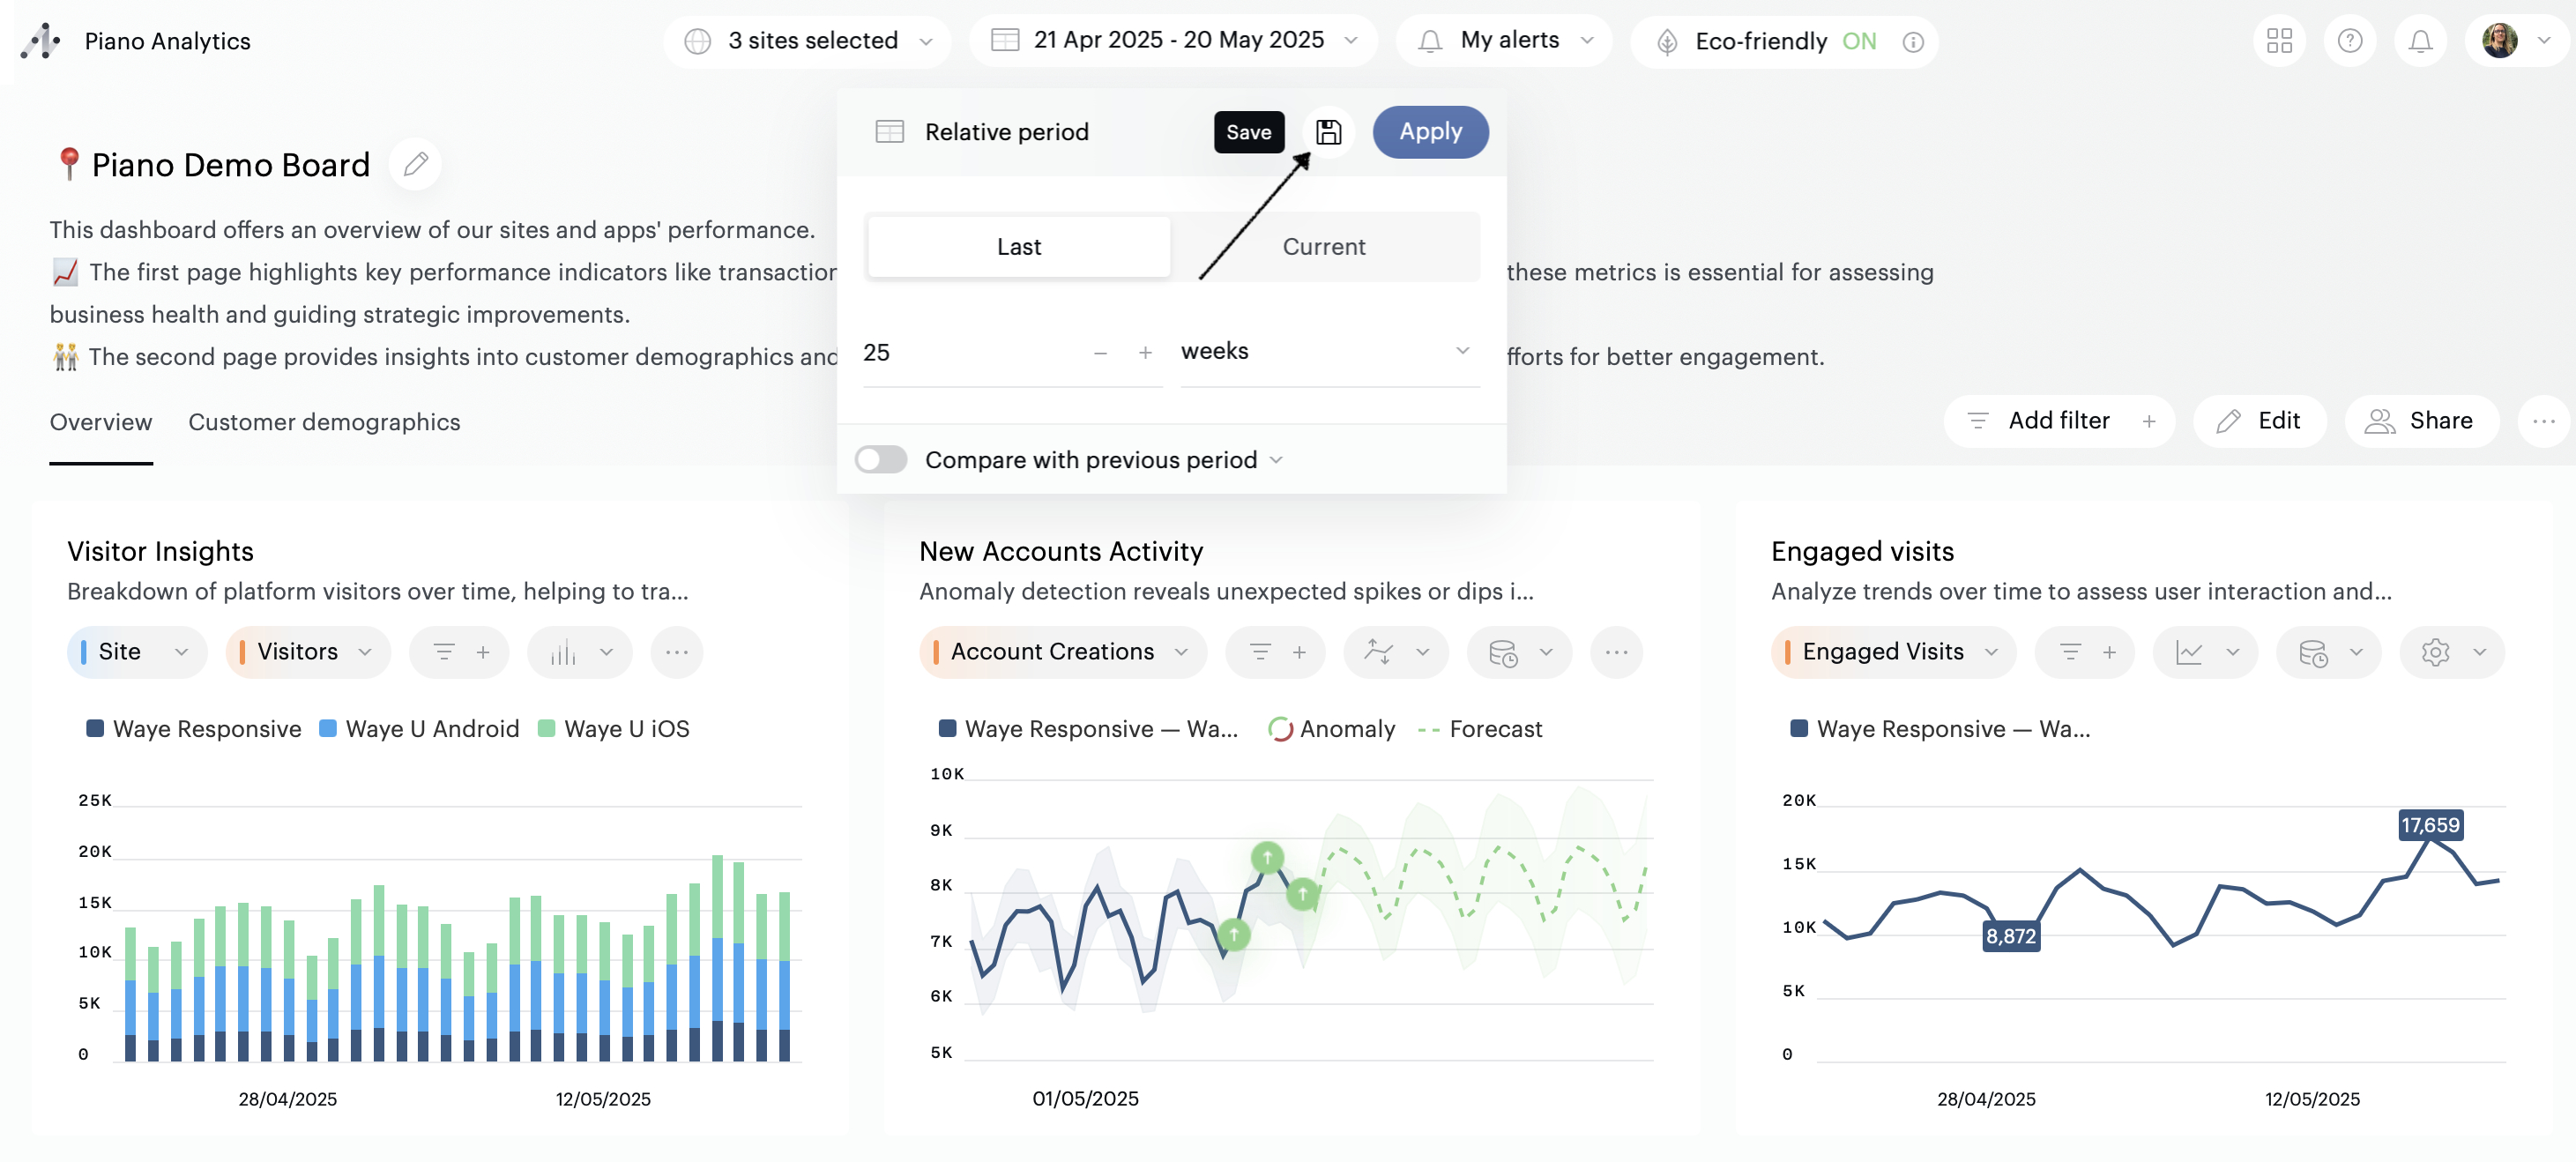Edit the Piano Demo Board title pencil icon

coord(416,164)
